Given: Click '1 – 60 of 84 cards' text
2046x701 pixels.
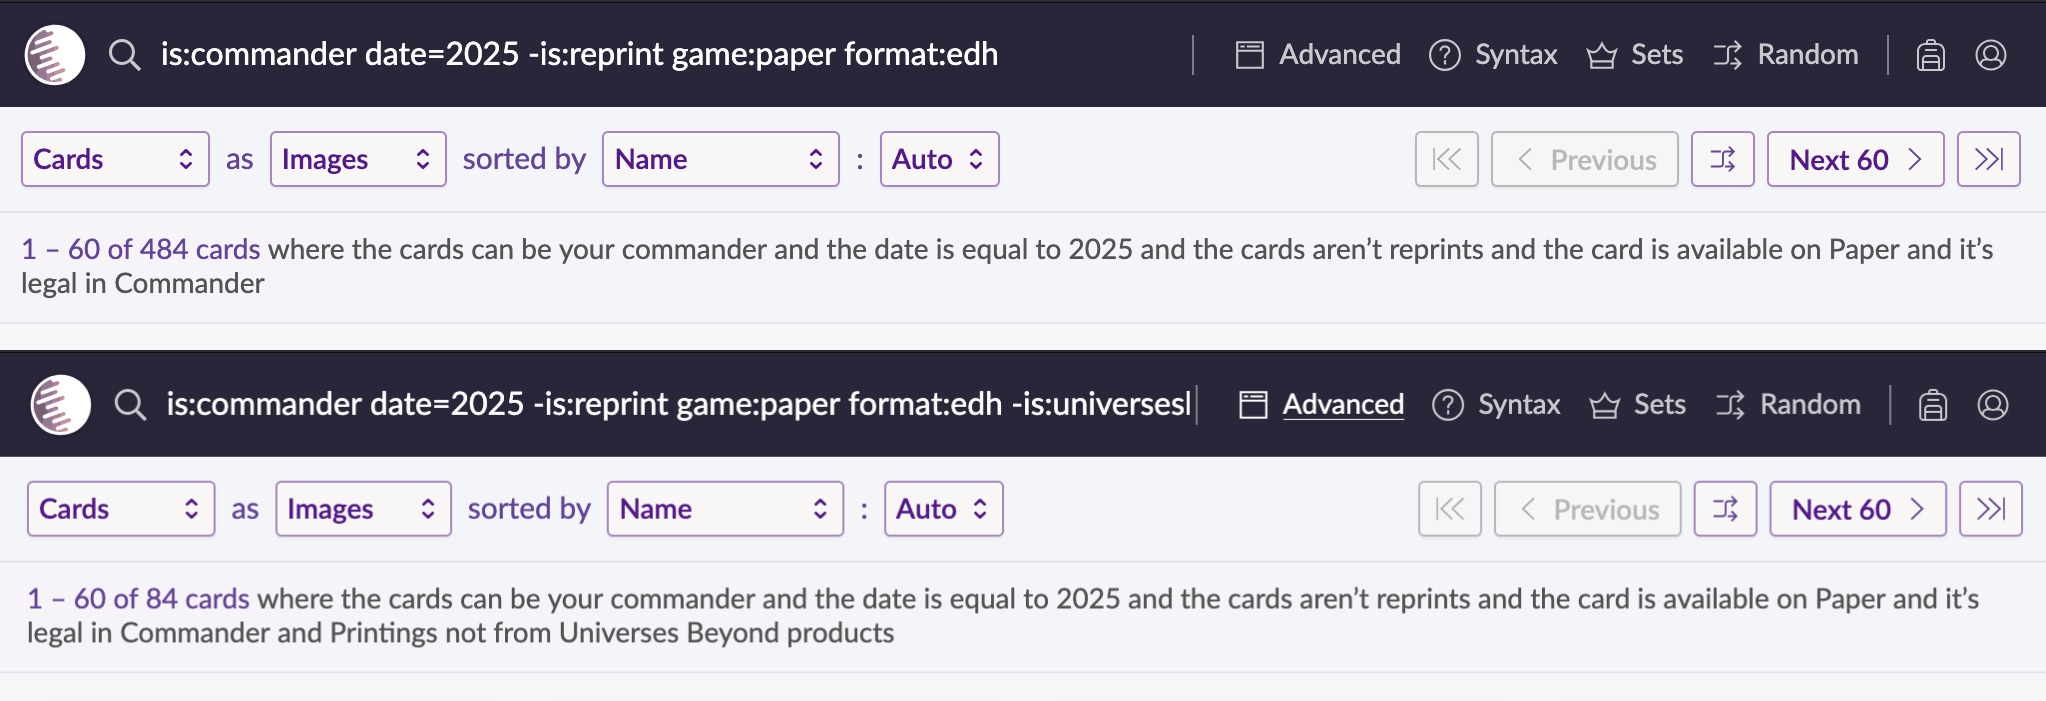Looking at the screenshot, I should [x=138, y=598].
